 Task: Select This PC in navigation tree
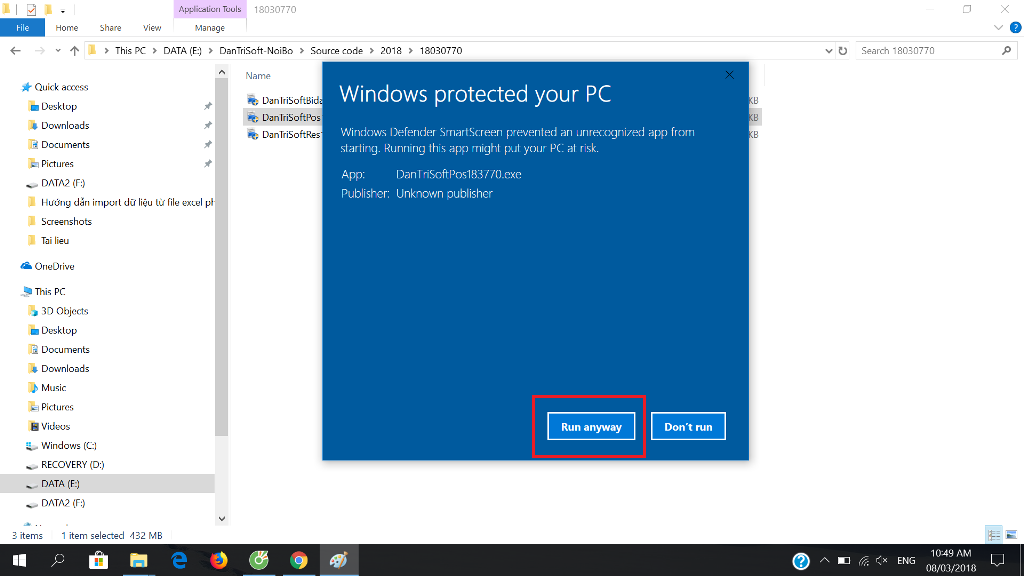(x=50, y=291)
